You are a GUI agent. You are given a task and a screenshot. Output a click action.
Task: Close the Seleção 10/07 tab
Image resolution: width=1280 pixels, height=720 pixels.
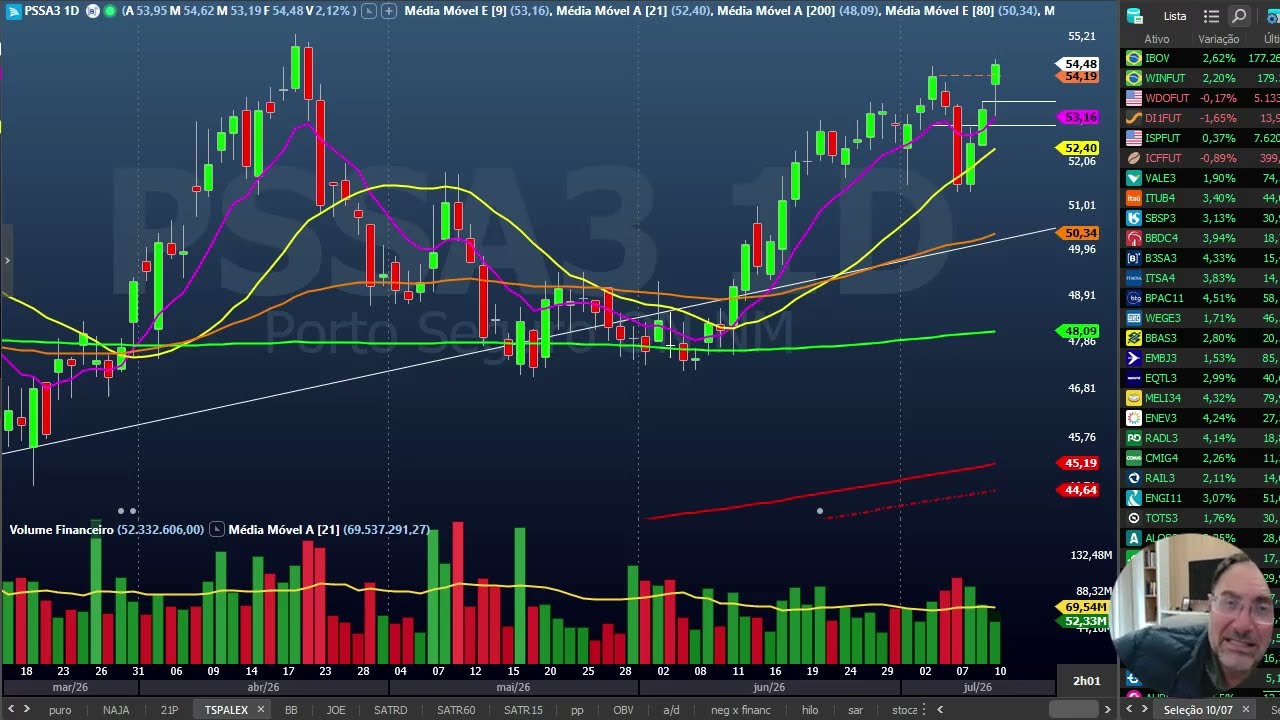[x=1246, y=710]
